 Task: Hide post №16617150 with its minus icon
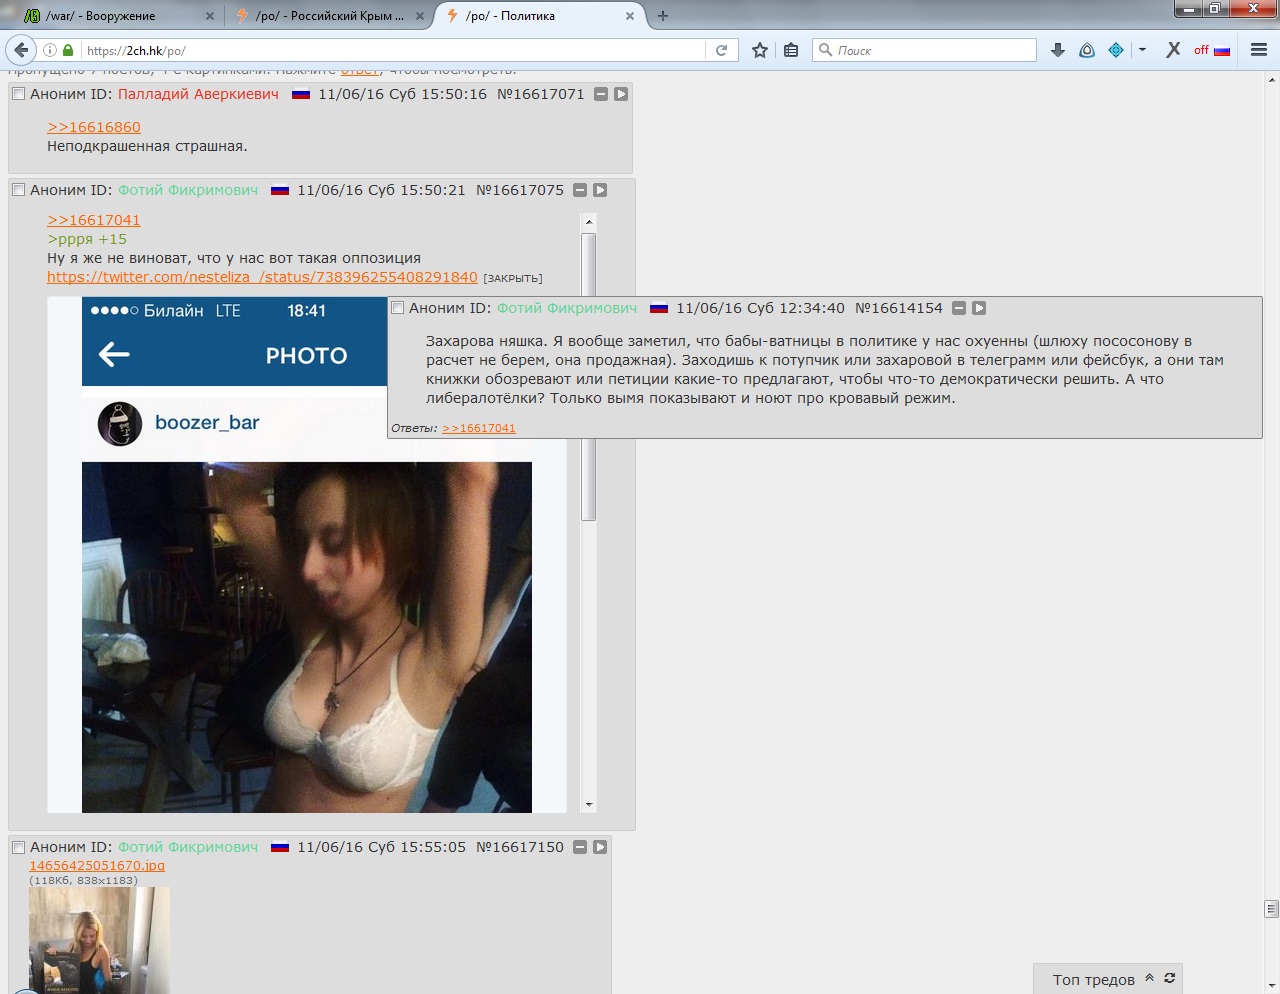[580, 847]
